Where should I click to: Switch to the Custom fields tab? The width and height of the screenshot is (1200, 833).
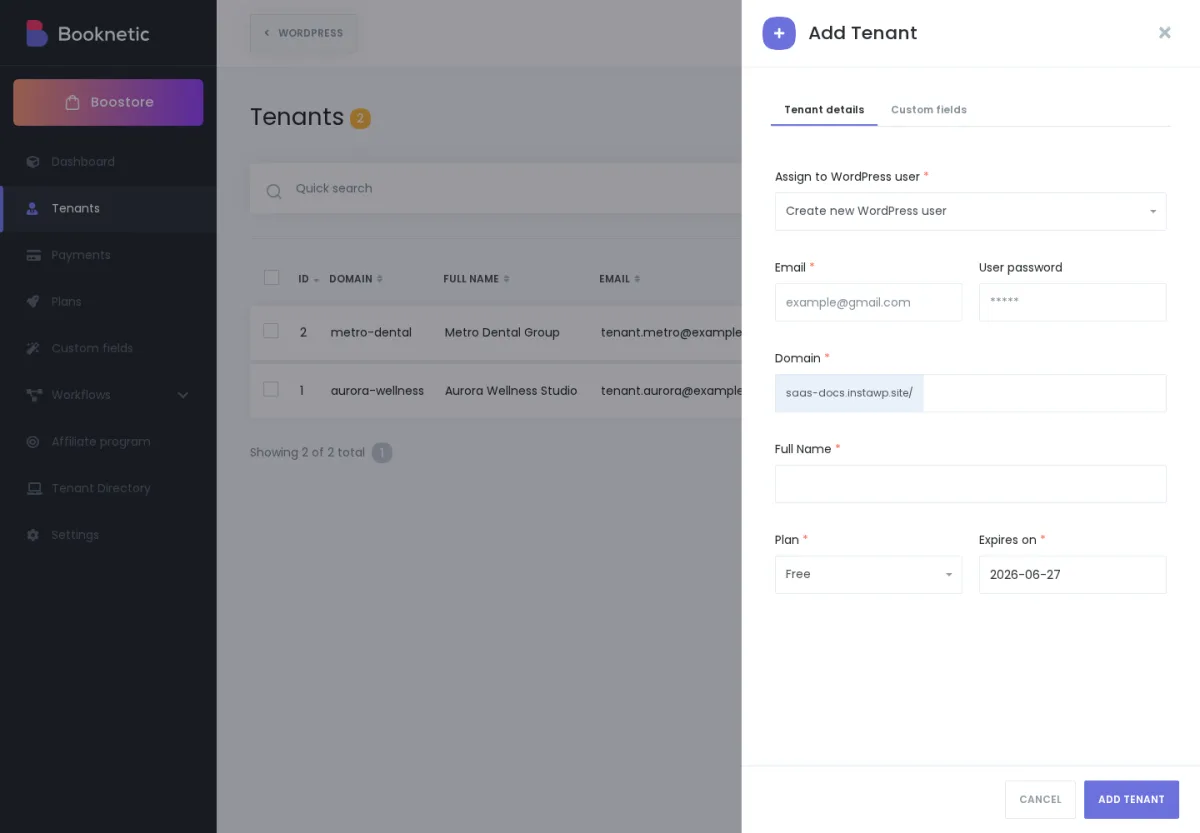click(x=929, y=110)
